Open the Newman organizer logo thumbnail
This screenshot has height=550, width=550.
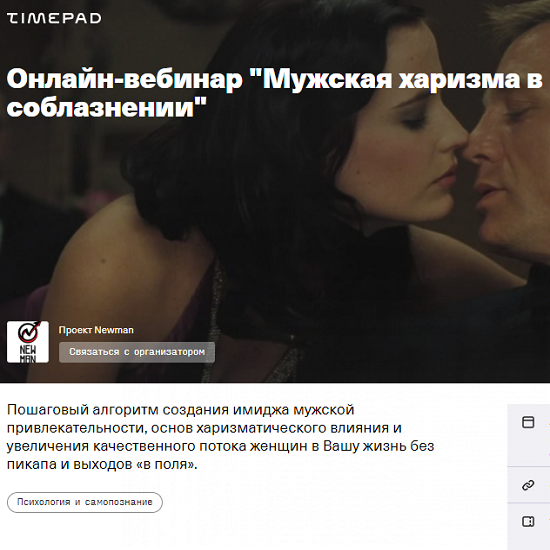28,342
